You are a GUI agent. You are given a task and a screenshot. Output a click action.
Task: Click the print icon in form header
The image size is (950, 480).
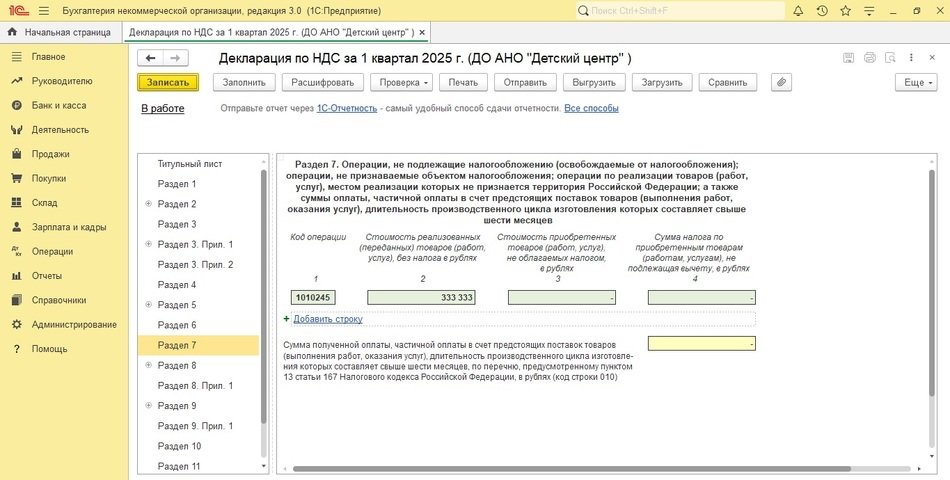click(x=870, y=58)
